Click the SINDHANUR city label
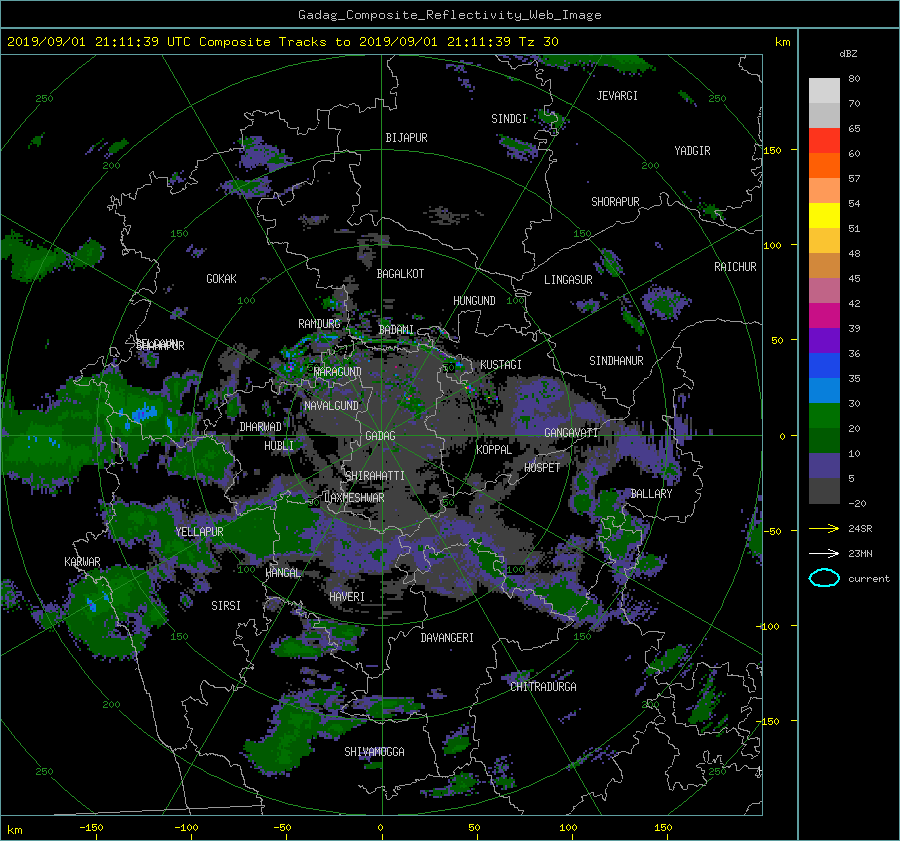900x841 pixels. tap(616, 361)
